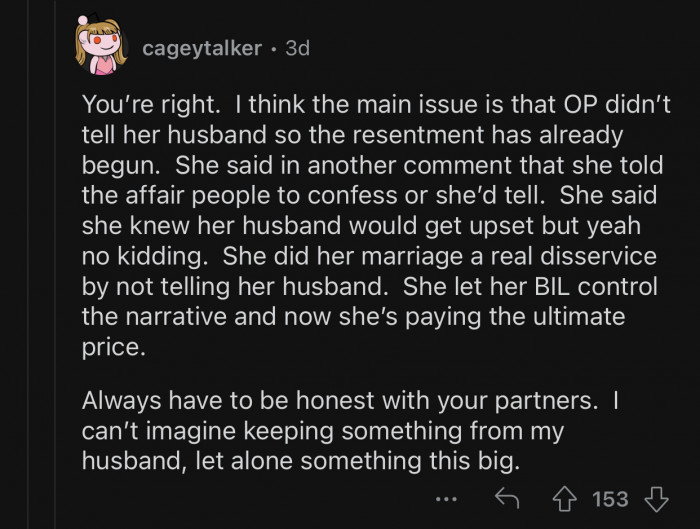Image resolution: width=700 pixels, height=529 pixels.
Task: Open the cageytalker username profile link
Action: tap(202, 48)
